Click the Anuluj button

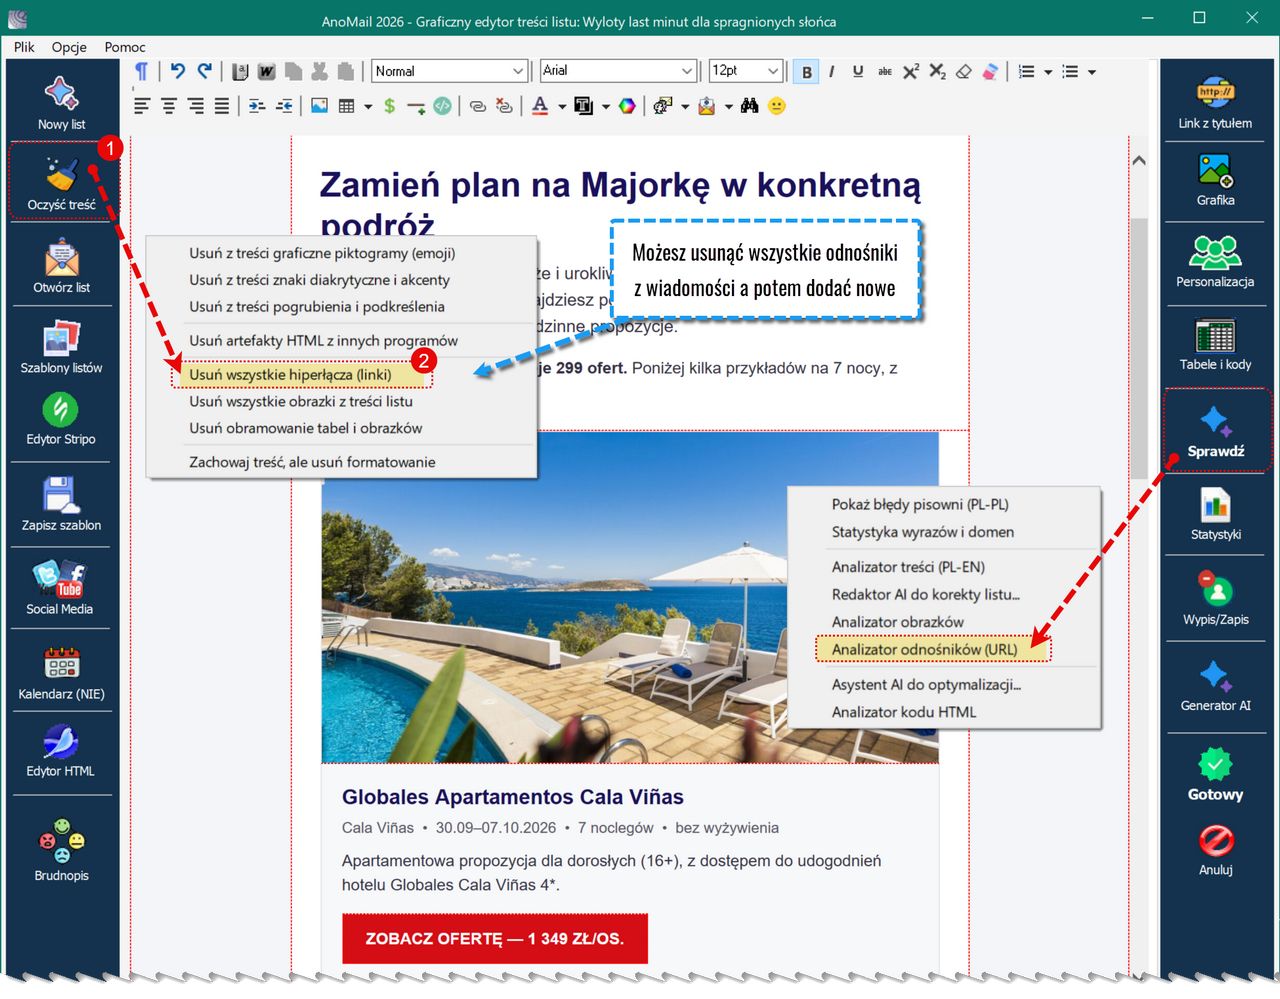(x=1215, y=851)
